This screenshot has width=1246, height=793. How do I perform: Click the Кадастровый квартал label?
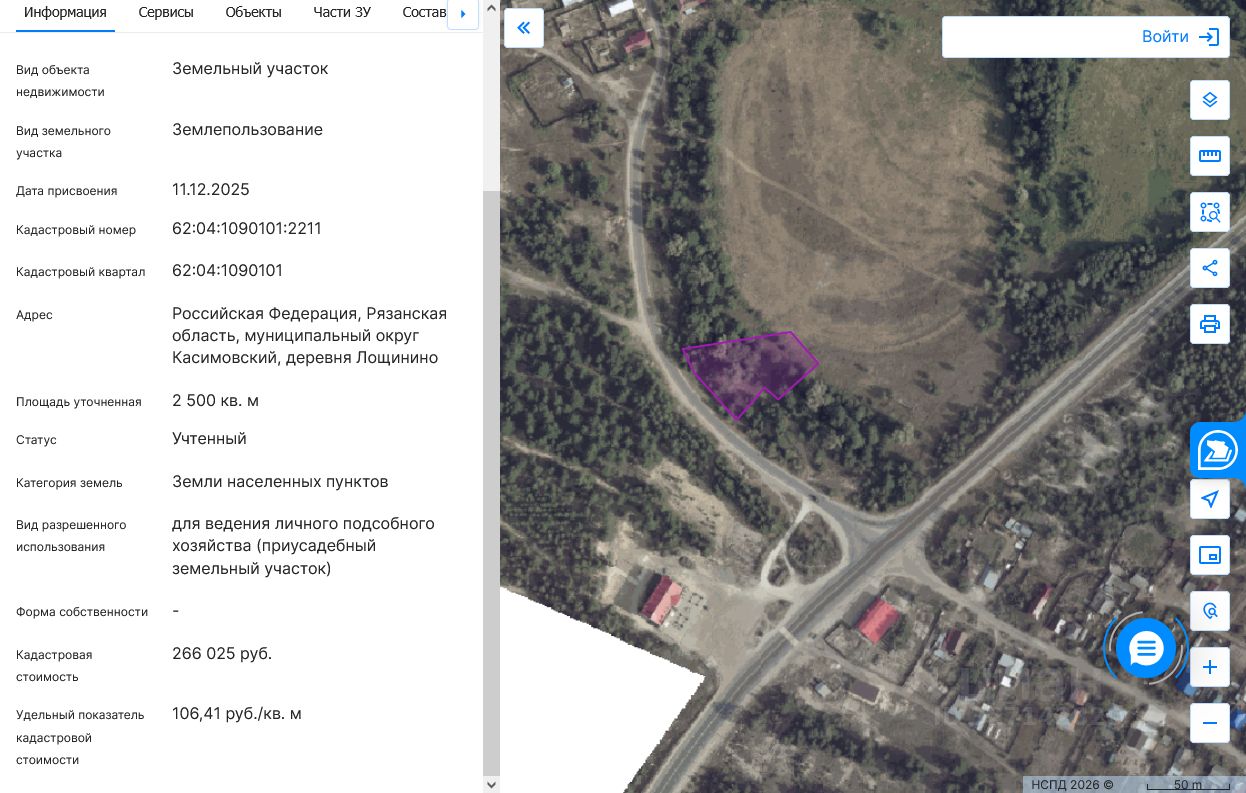[81, 272]
